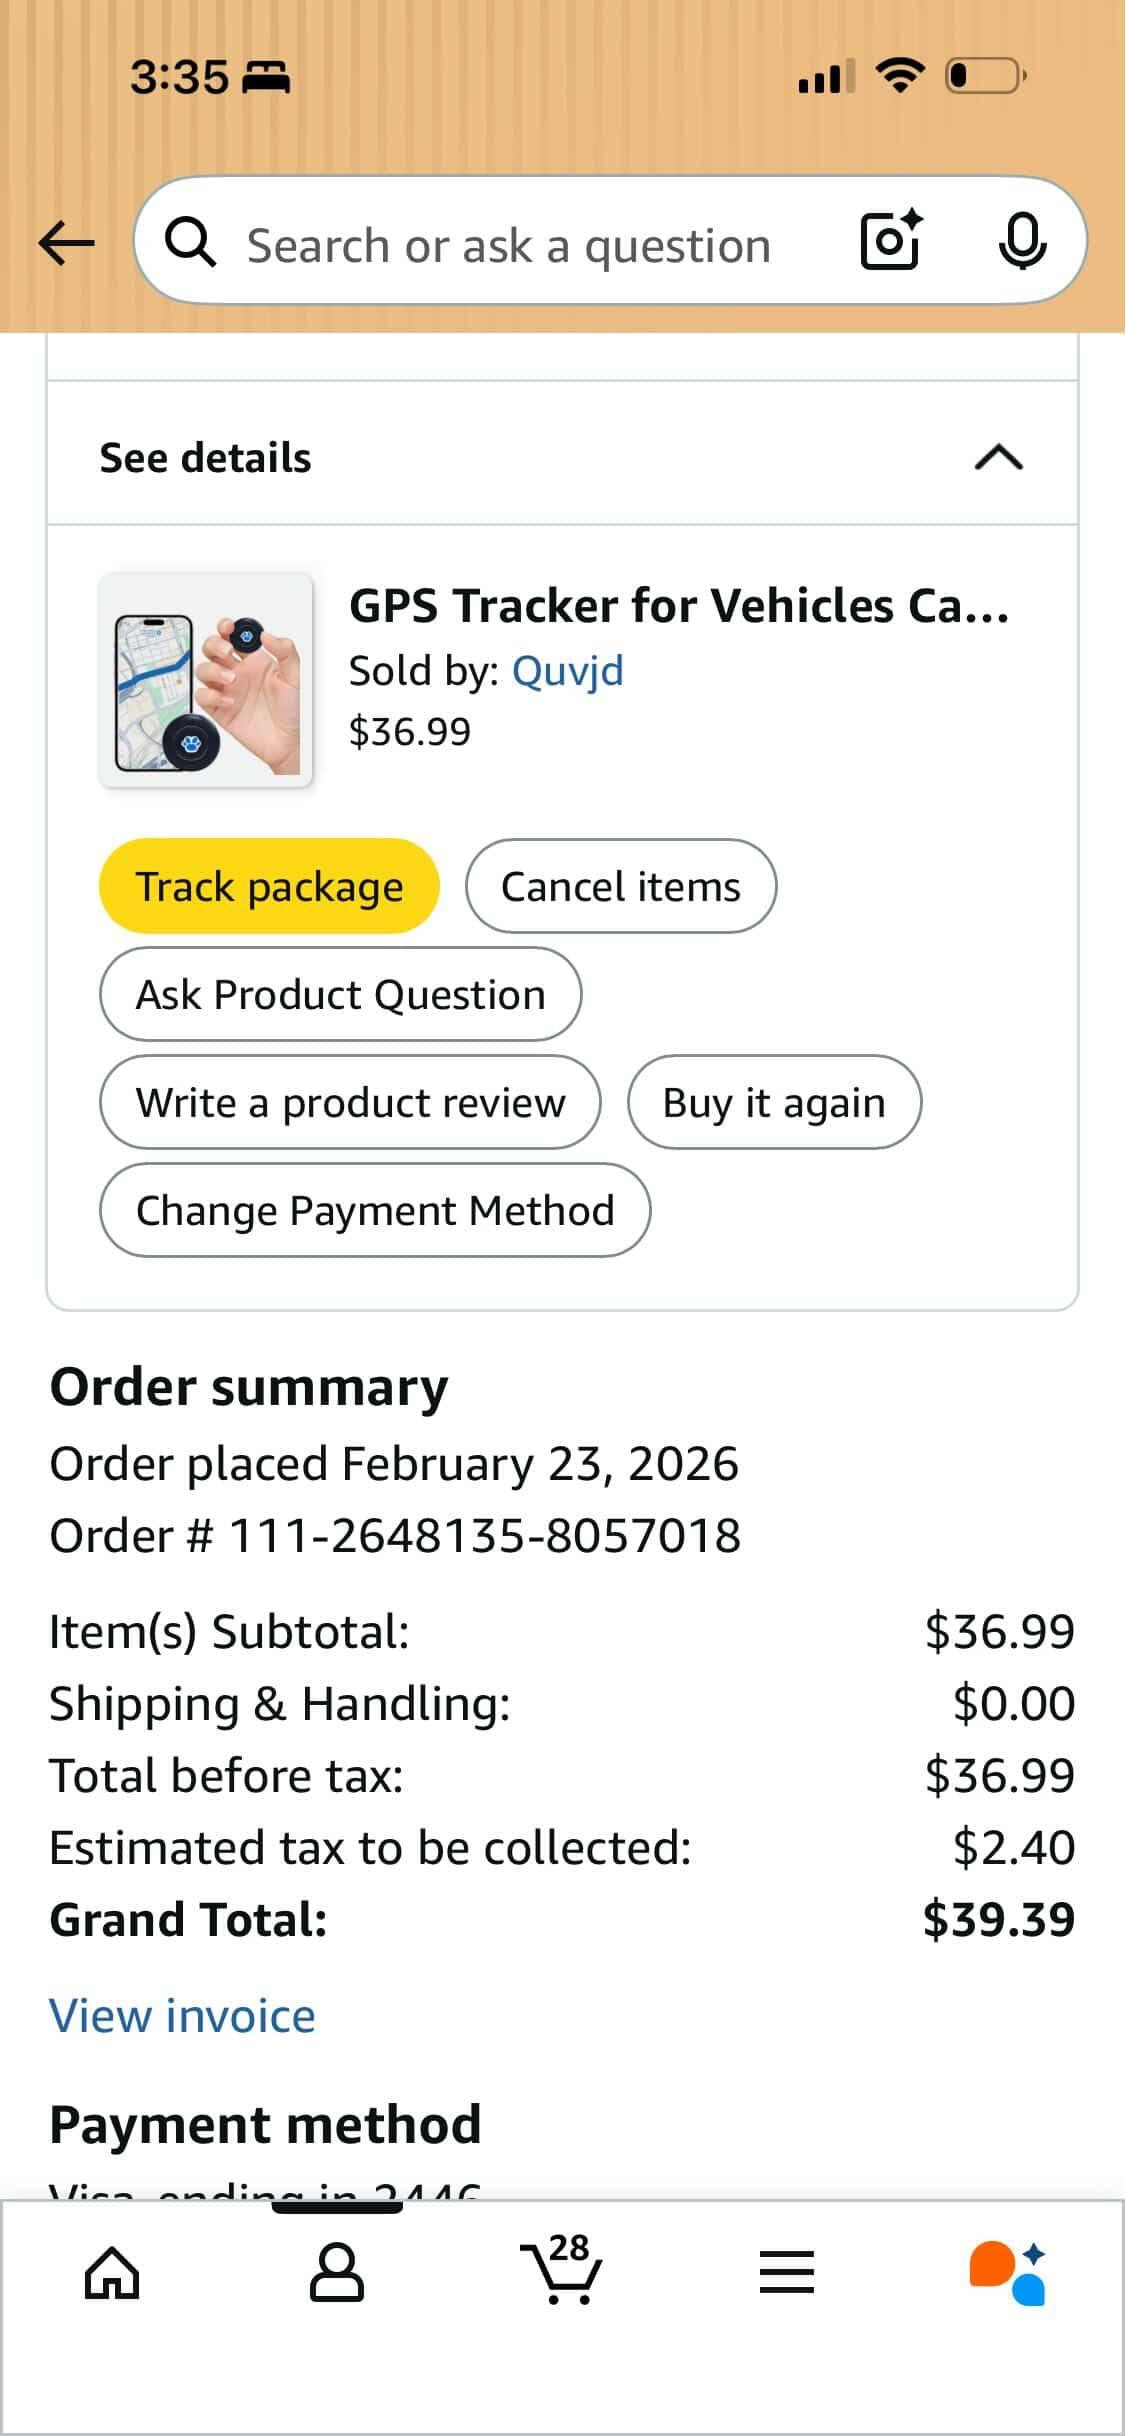Tap Ask Product Question button
The image size is (1125, 2436).
pyautogui.click(x=340, y=994)
